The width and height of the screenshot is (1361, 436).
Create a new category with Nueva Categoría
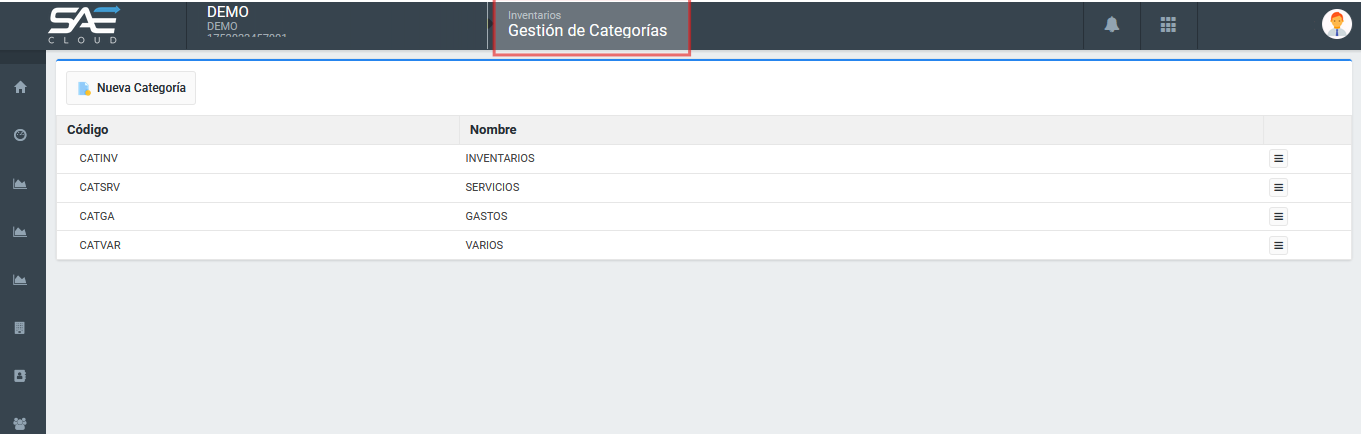131,88
